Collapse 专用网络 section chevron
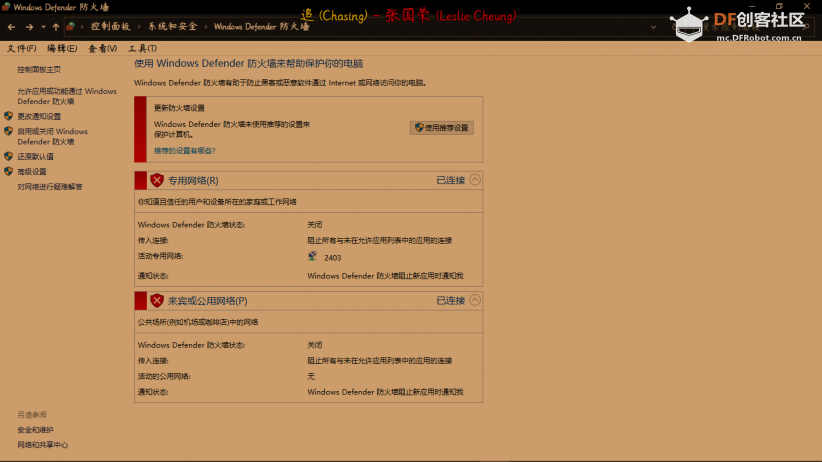Image resolution: width=822 pixels, height=462 pixels. (x=475, y=180)
